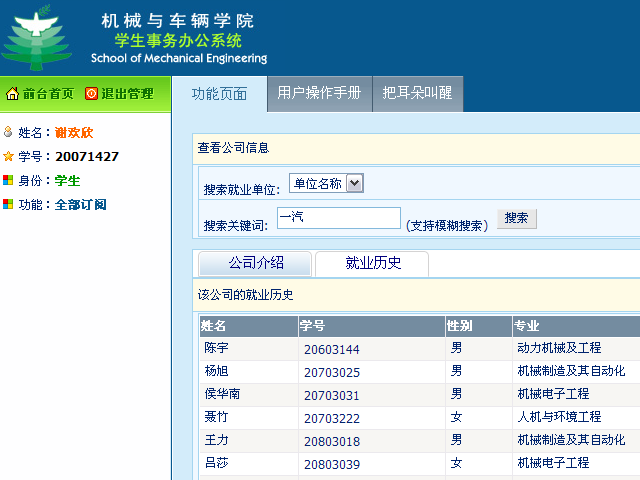Open the 单位名称 search type dropdown

(x=325, y=183)
